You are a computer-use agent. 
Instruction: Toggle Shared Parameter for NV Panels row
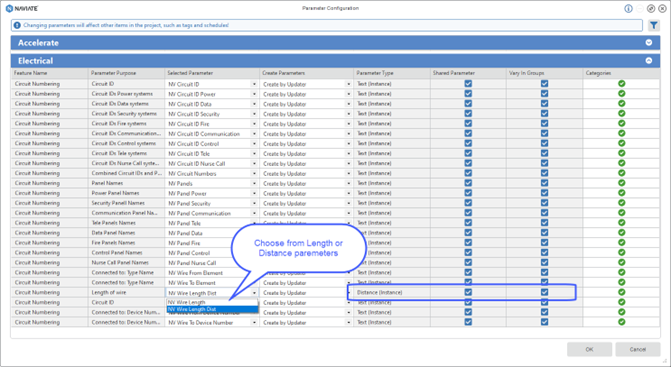coord(468,183)
